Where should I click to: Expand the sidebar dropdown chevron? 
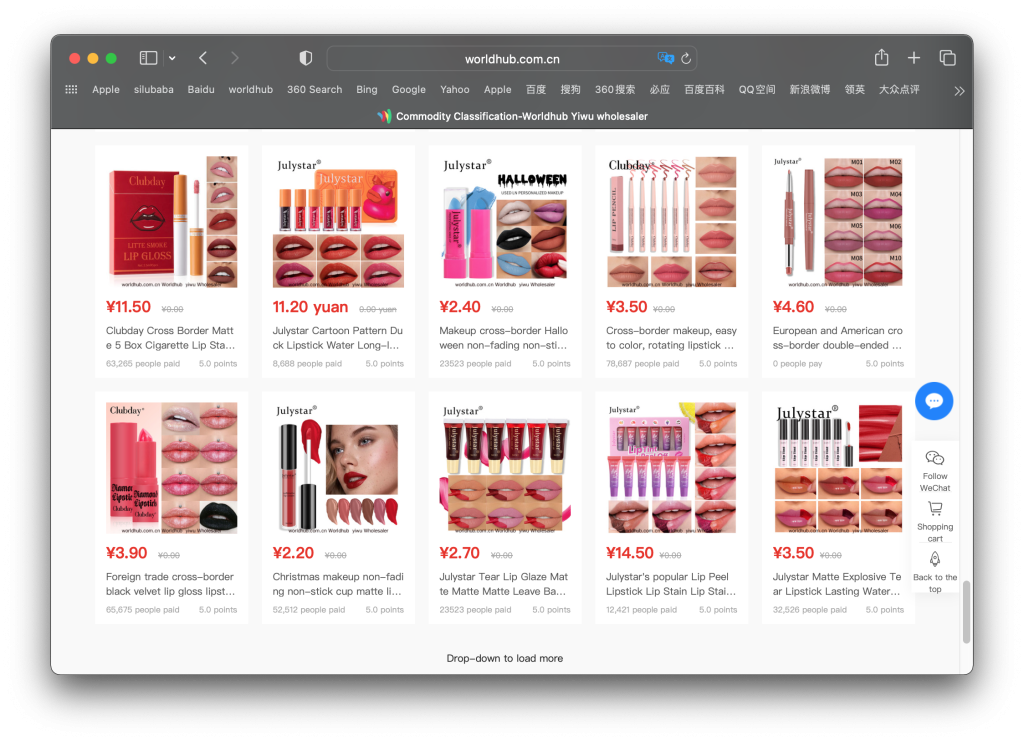(x=172, y=58)
